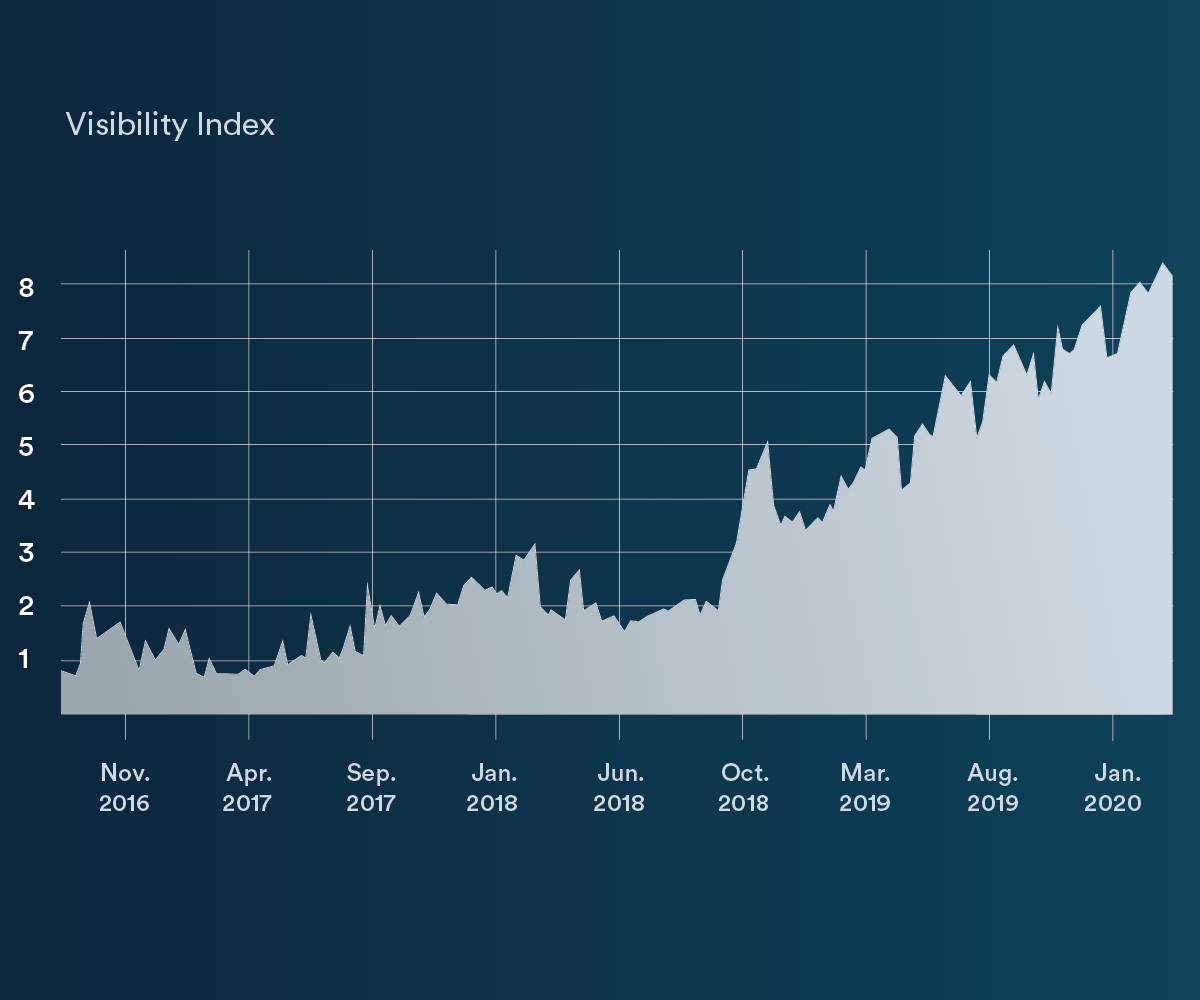Click the Mar. 2019 date label
The width and height of the screenshot is (1200, 1000).
(866, 788)
